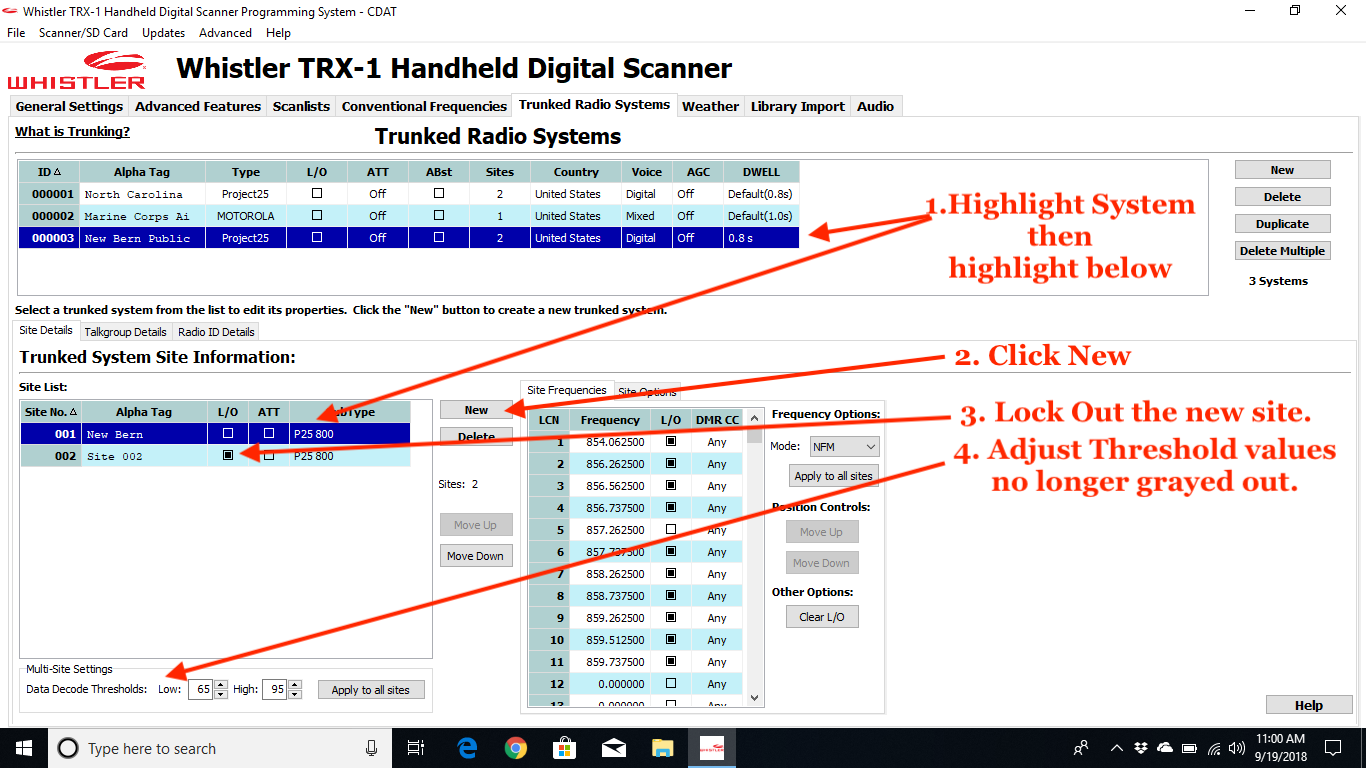Click the Clear L/O button
The image size is (1366, 768).
pos(822,617)
